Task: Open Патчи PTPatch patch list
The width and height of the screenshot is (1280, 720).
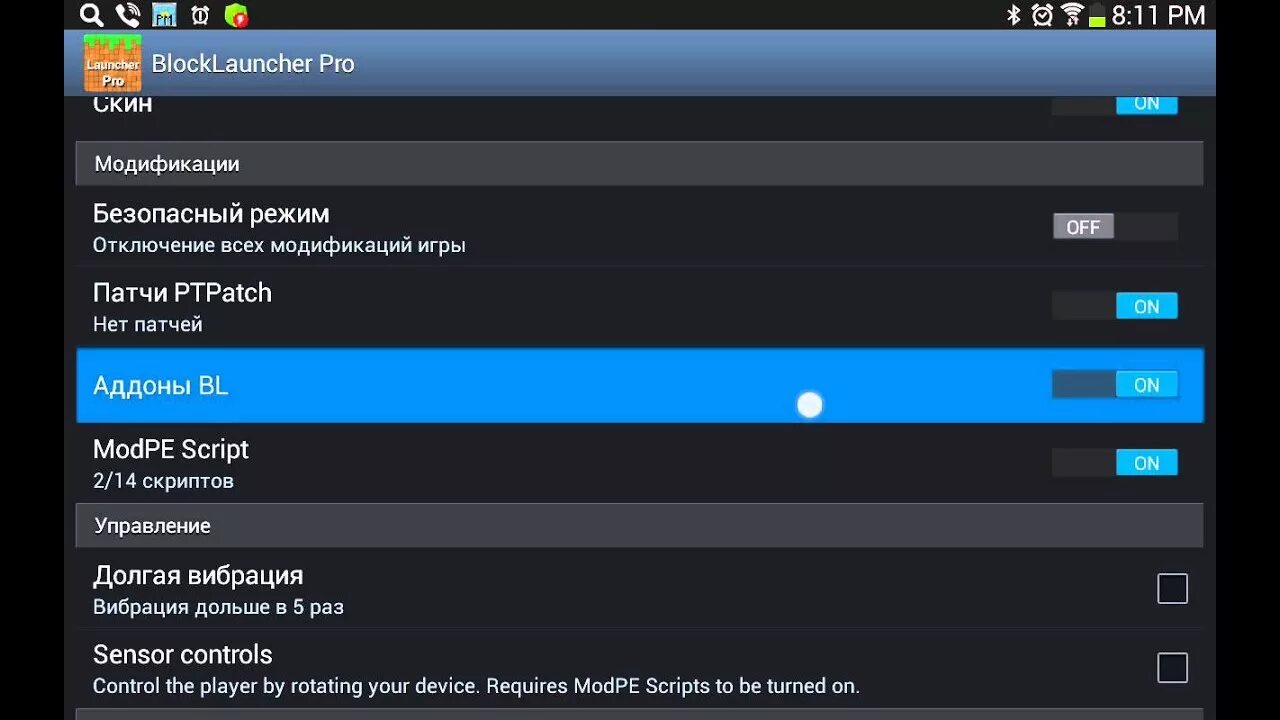Action: 640,307
